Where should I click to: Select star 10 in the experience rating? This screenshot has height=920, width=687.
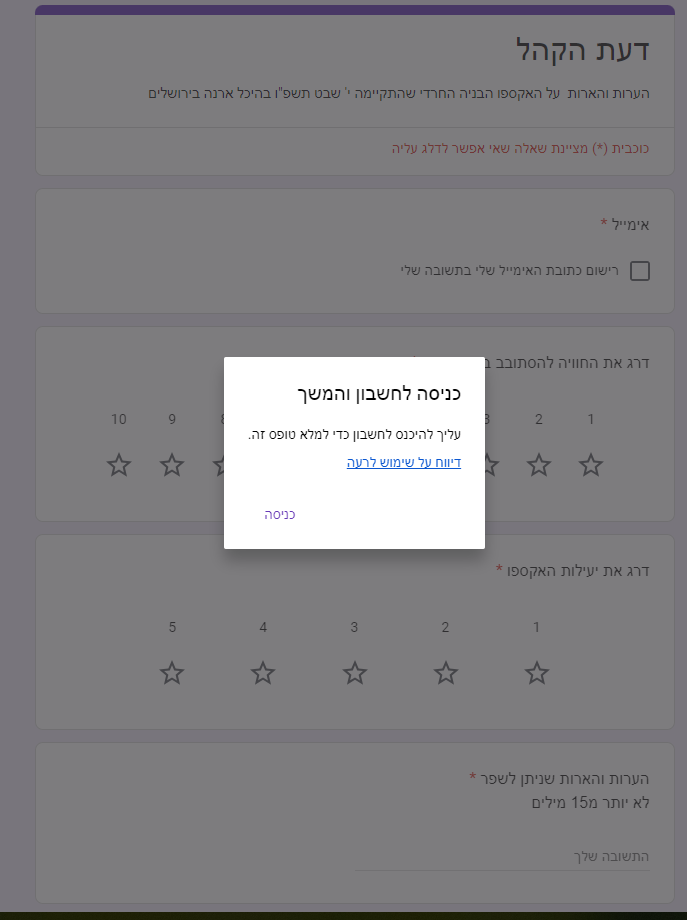click(119, 465)
